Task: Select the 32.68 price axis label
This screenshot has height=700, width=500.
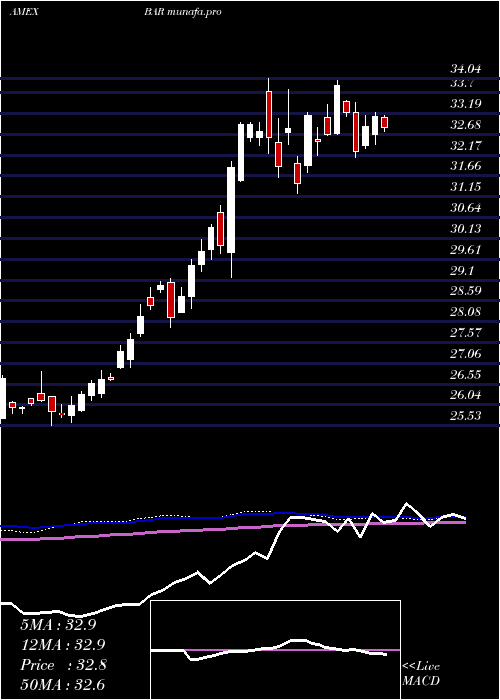Action: pos(465,125)
